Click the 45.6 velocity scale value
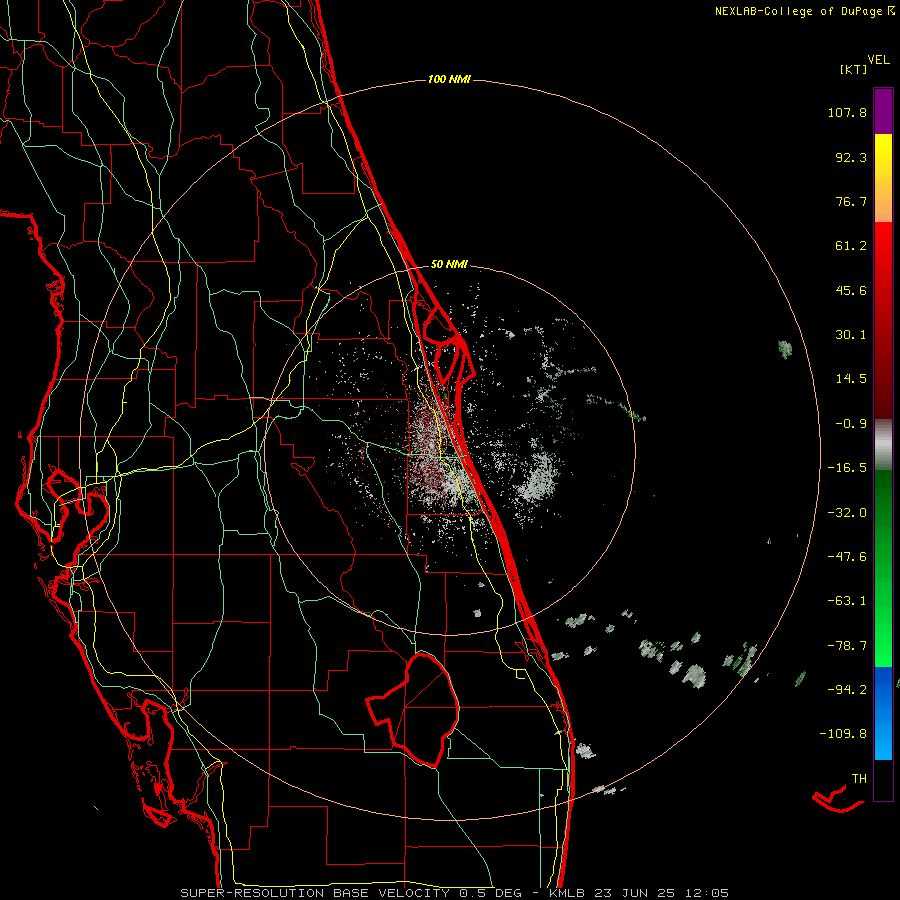This screenshot has width=900, height=900. coord(851,290)
